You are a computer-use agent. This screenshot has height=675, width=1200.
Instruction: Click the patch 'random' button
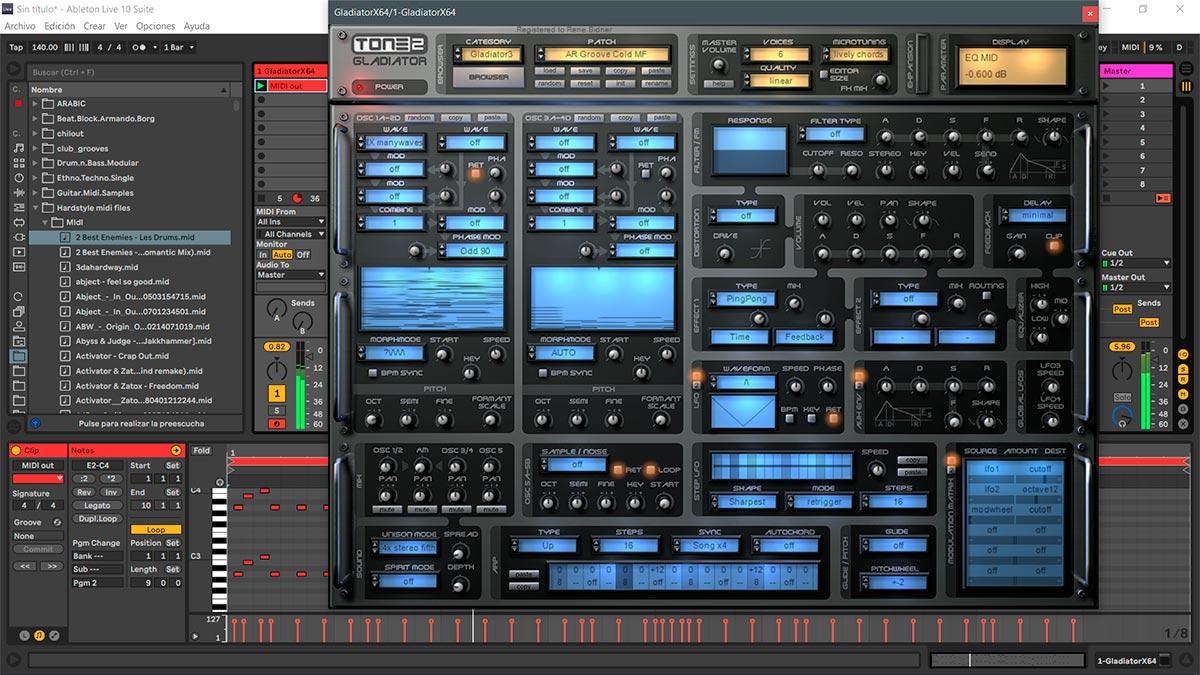click(550, 84)
